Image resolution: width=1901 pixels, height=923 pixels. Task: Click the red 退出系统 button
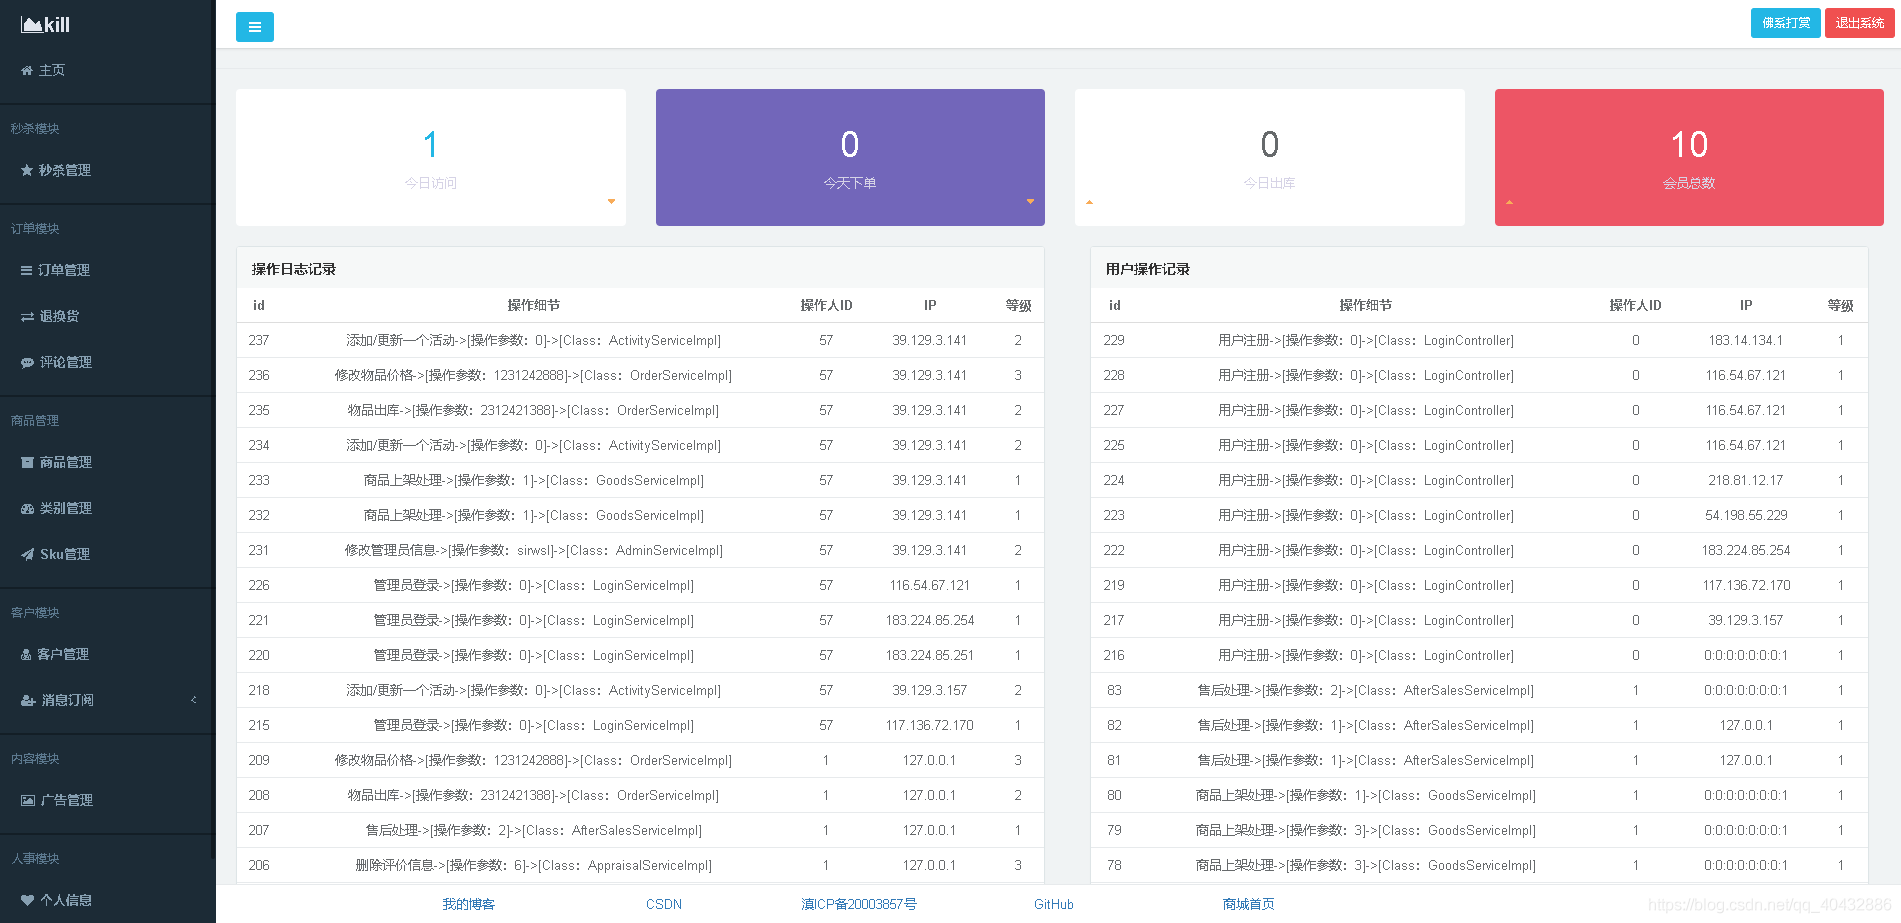tap(1859, 23)
